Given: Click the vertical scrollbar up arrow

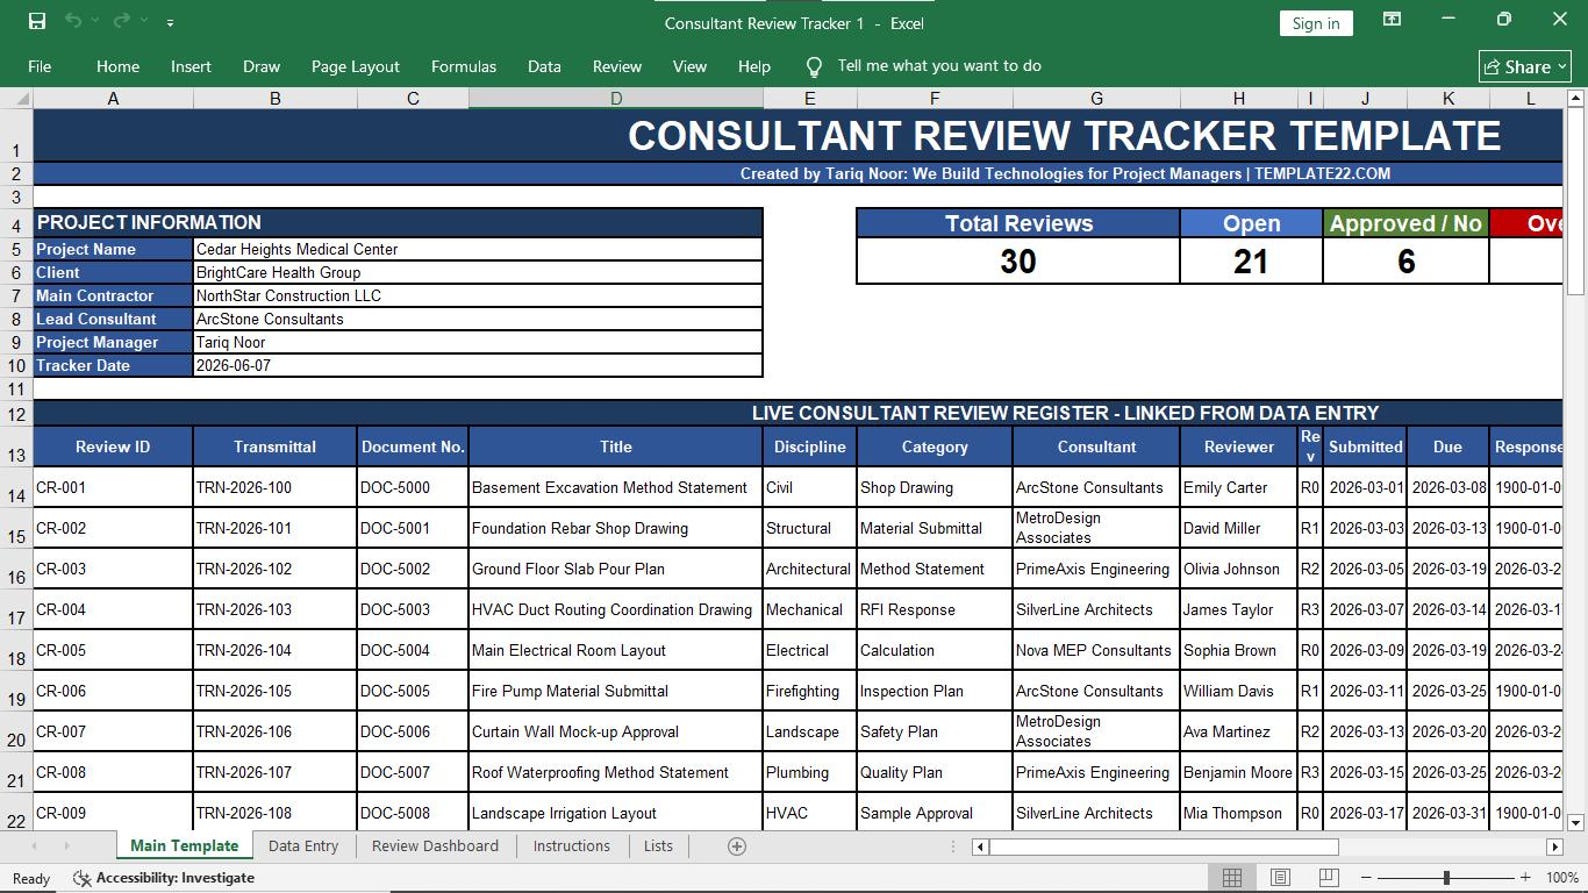Looking at the screenshot, I should pyautogui.click(x=1576, y=98).
